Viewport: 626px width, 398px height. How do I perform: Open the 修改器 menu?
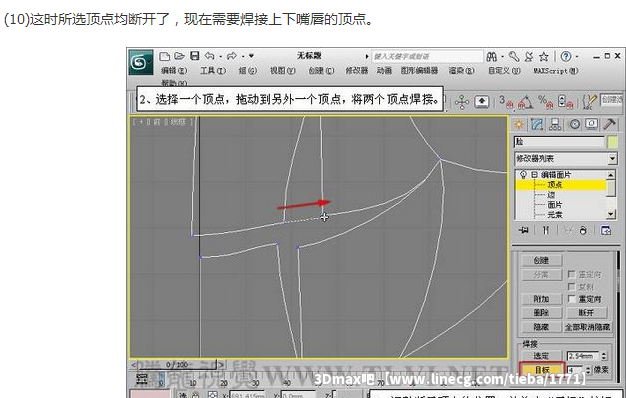[x=357, y=71]
